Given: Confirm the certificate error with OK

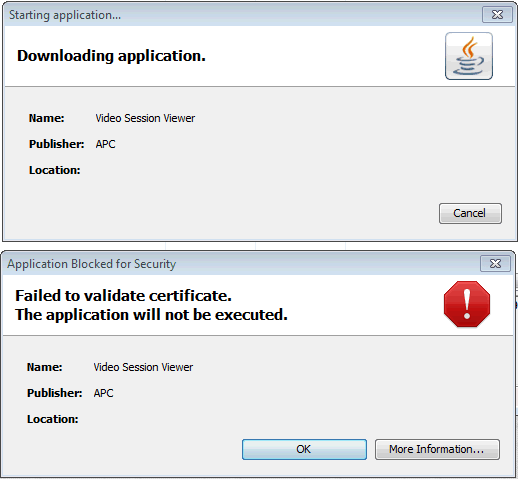Looking at the screenshot, I should click(304, 449).
